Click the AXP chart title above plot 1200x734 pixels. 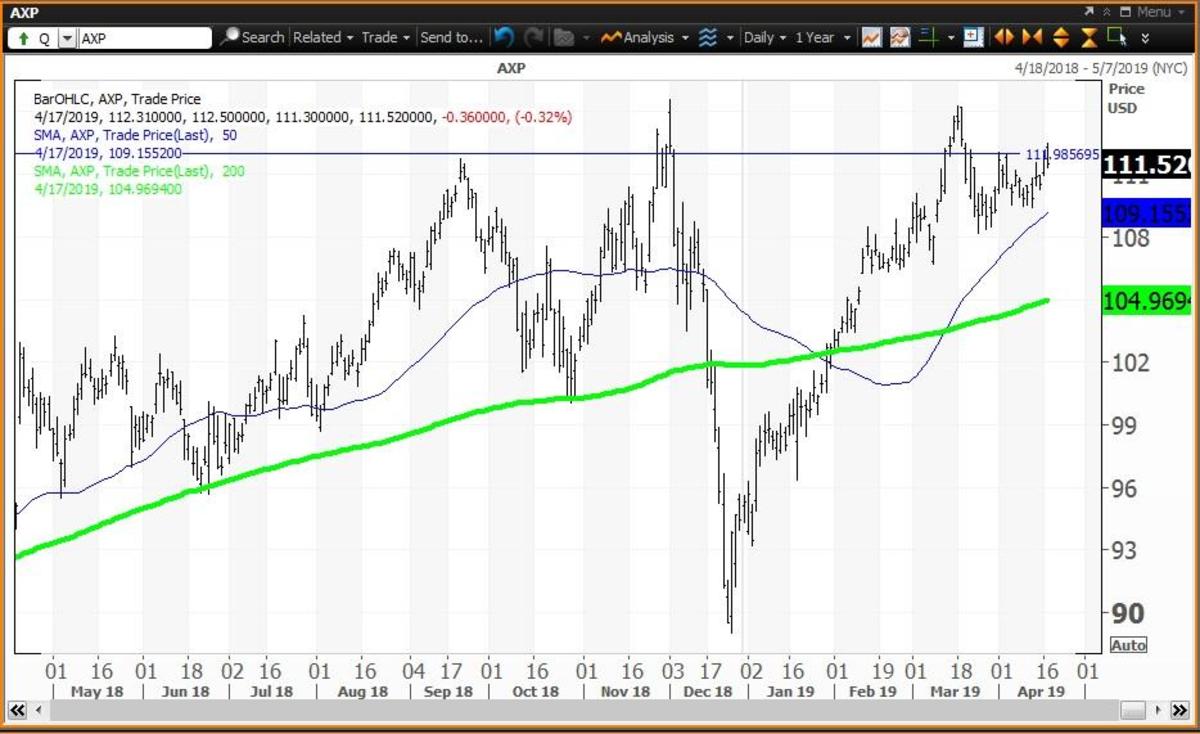pyautogui.click(x=511, y=68)
